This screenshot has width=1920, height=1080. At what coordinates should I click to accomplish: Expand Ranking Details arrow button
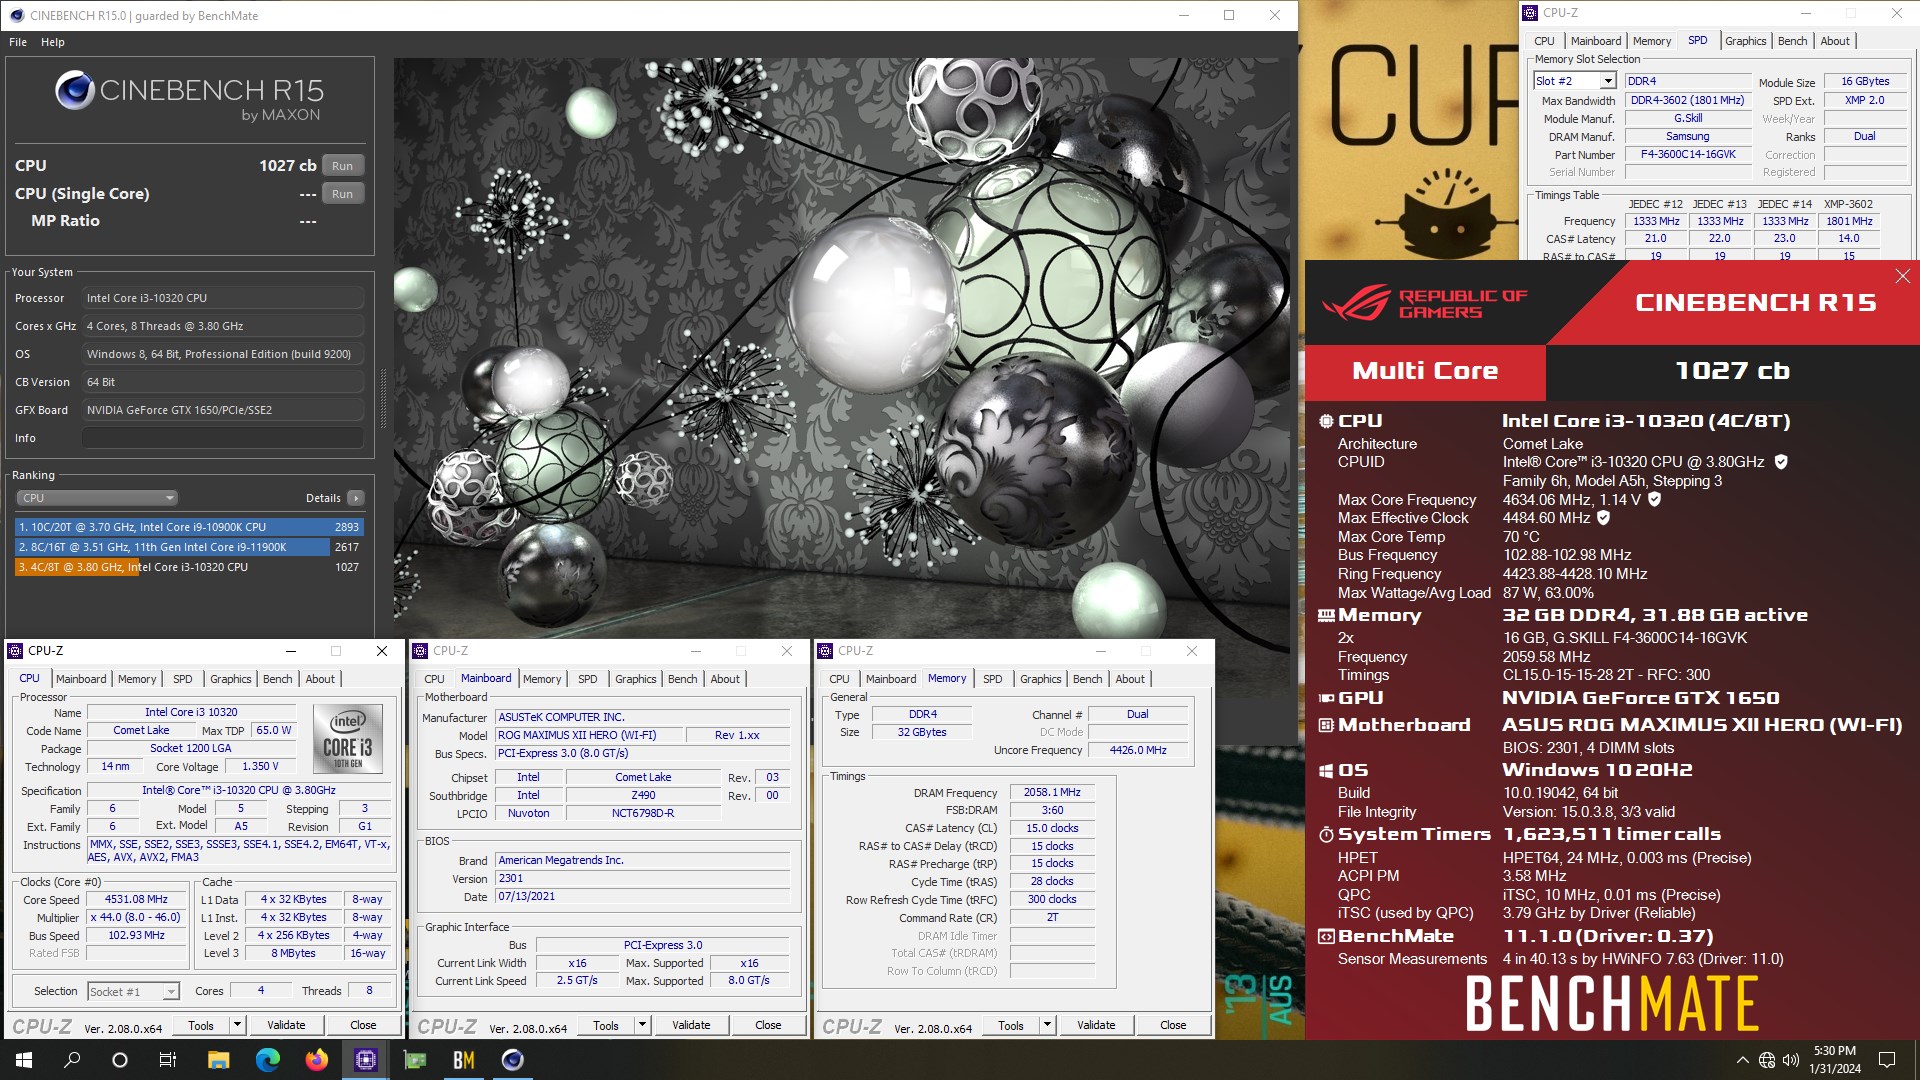point(356,498)
